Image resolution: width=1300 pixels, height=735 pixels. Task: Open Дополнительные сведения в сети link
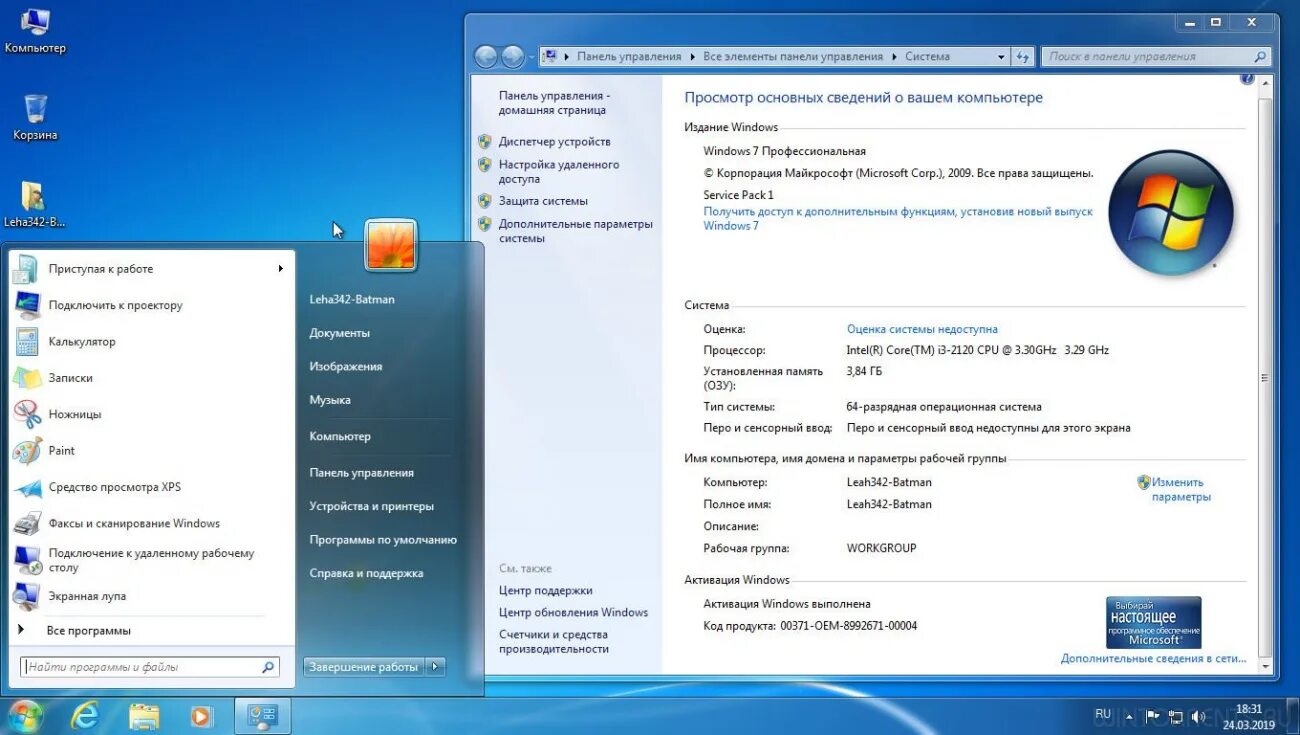[x=1154, y=658]
